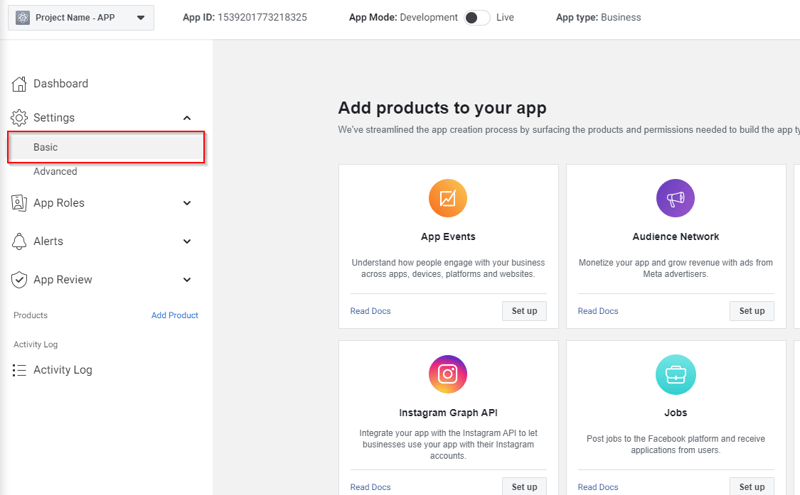
Task: Click the orange App Events icon
Action: point(448,198)
